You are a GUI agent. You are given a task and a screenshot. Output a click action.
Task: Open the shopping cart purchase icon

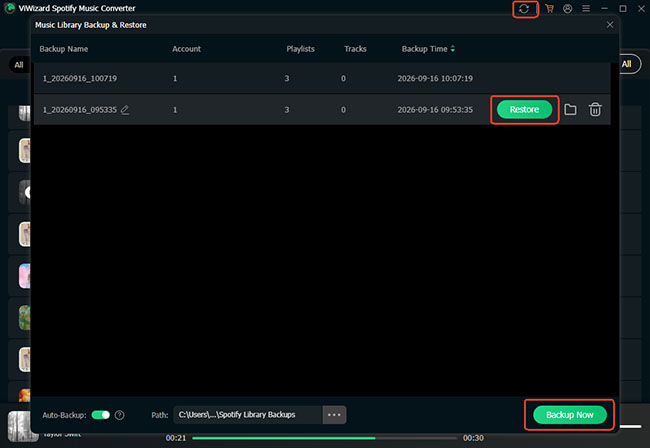tap(550, 9)
